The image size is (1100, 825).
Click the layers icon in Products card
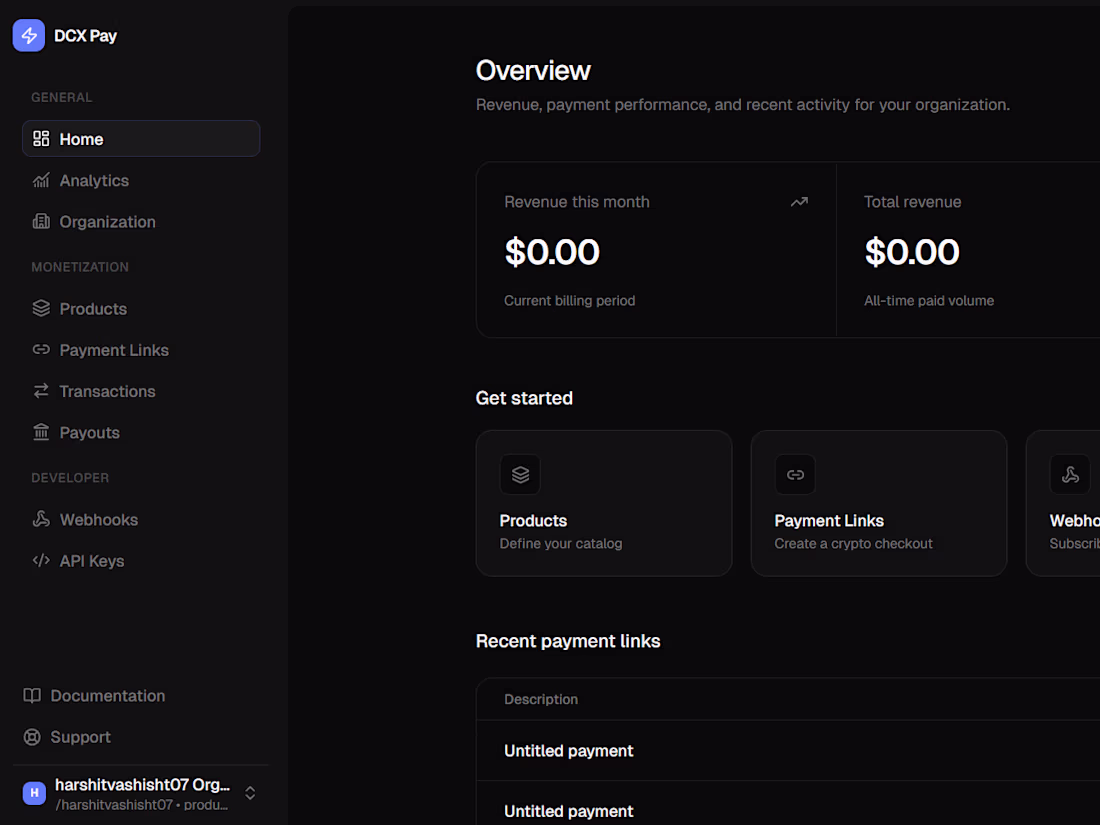521,475
